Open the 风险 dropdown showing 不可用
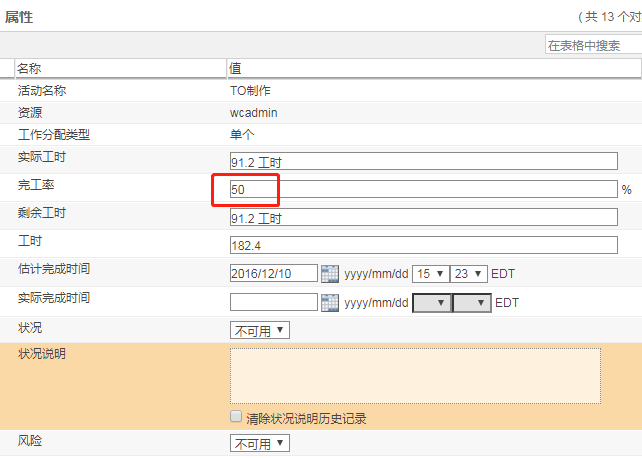This screenshot has height=458, width=642. (260, 443)
